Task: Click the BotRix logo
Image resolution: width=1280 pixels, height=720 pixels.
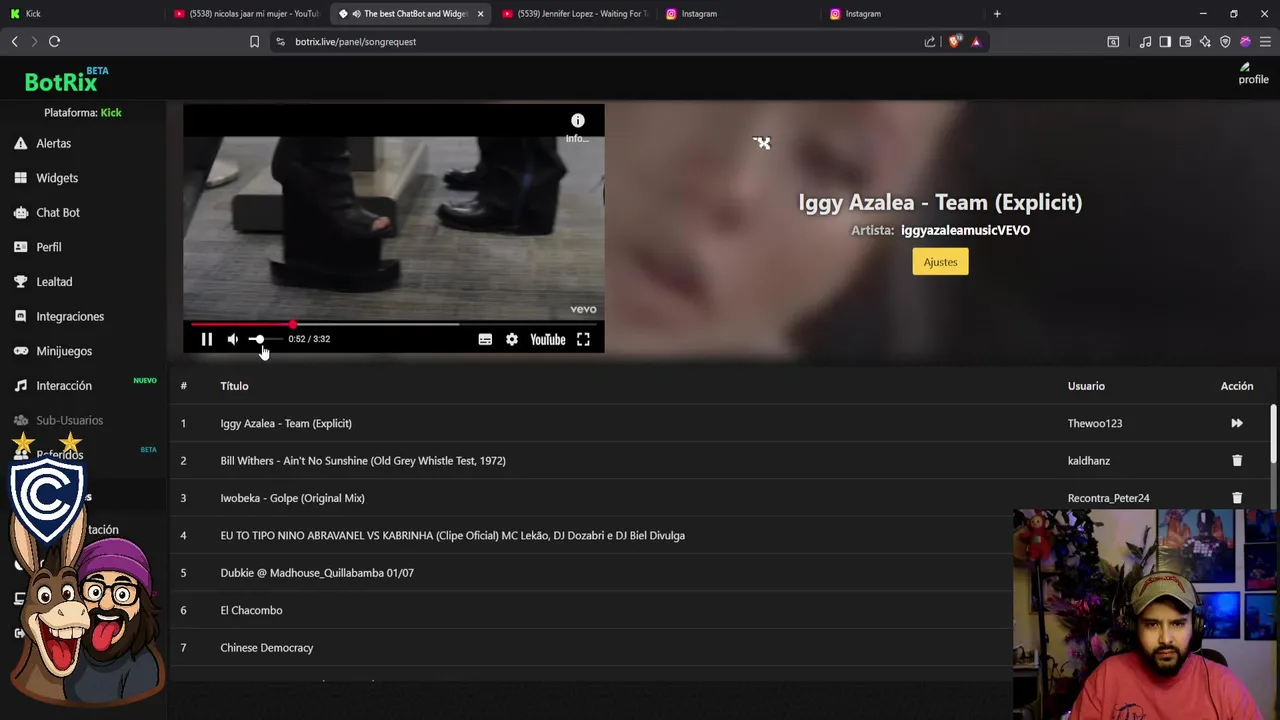Action: [x=61, y=82]
